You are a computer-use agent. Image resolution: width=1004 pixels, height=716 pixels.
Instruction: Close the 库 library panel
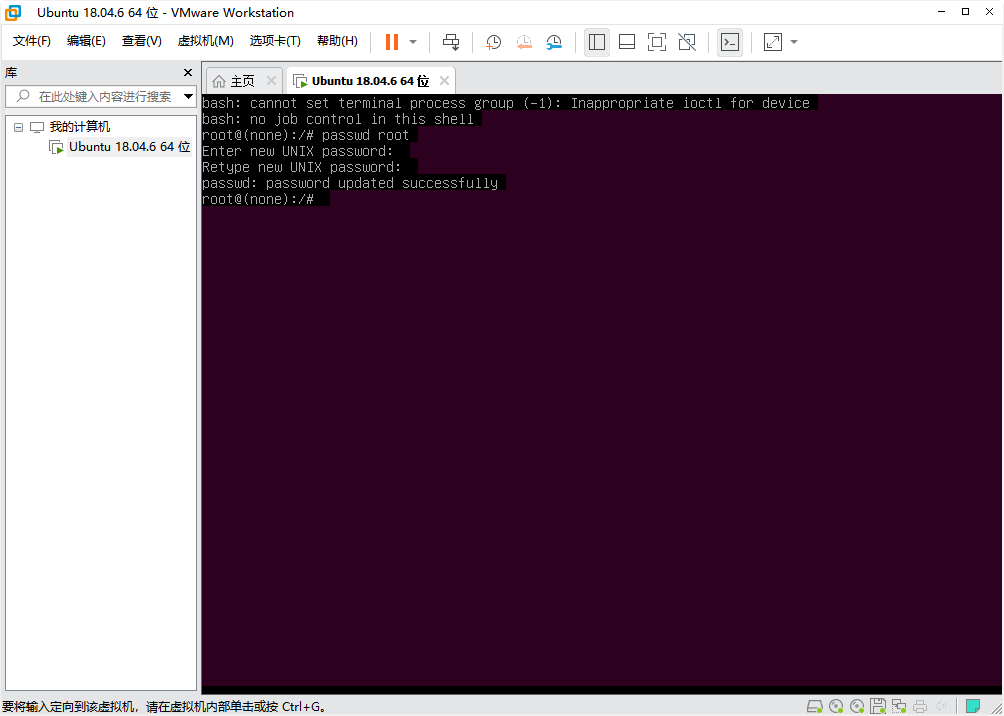coord(188,72)
